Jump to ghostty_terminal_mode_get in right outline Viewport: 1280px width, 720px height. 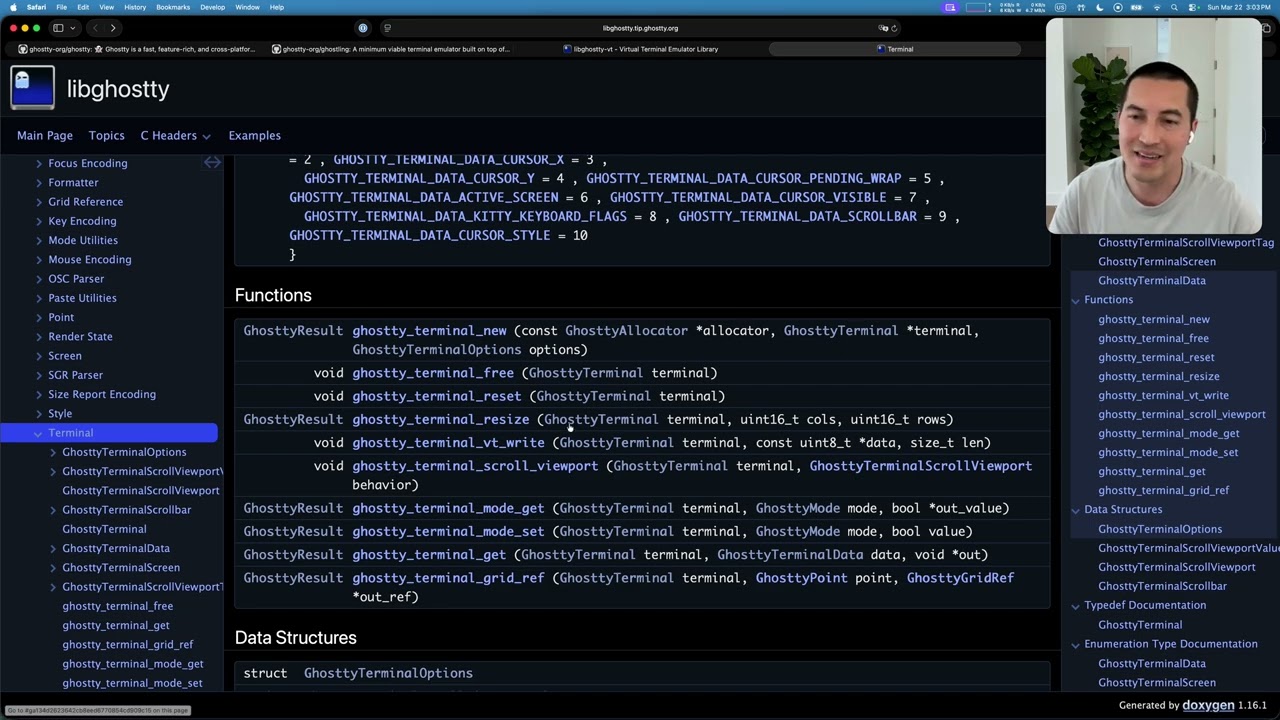tap(1168, 433)
